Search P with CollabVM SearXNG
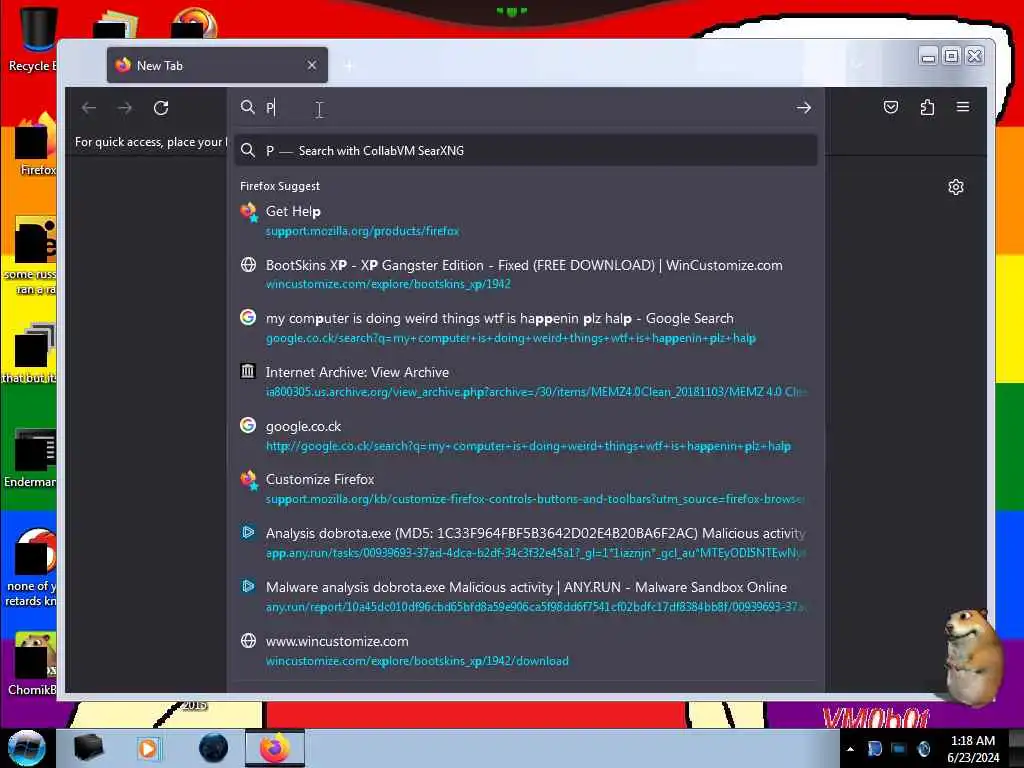 (x=526, y=151)
